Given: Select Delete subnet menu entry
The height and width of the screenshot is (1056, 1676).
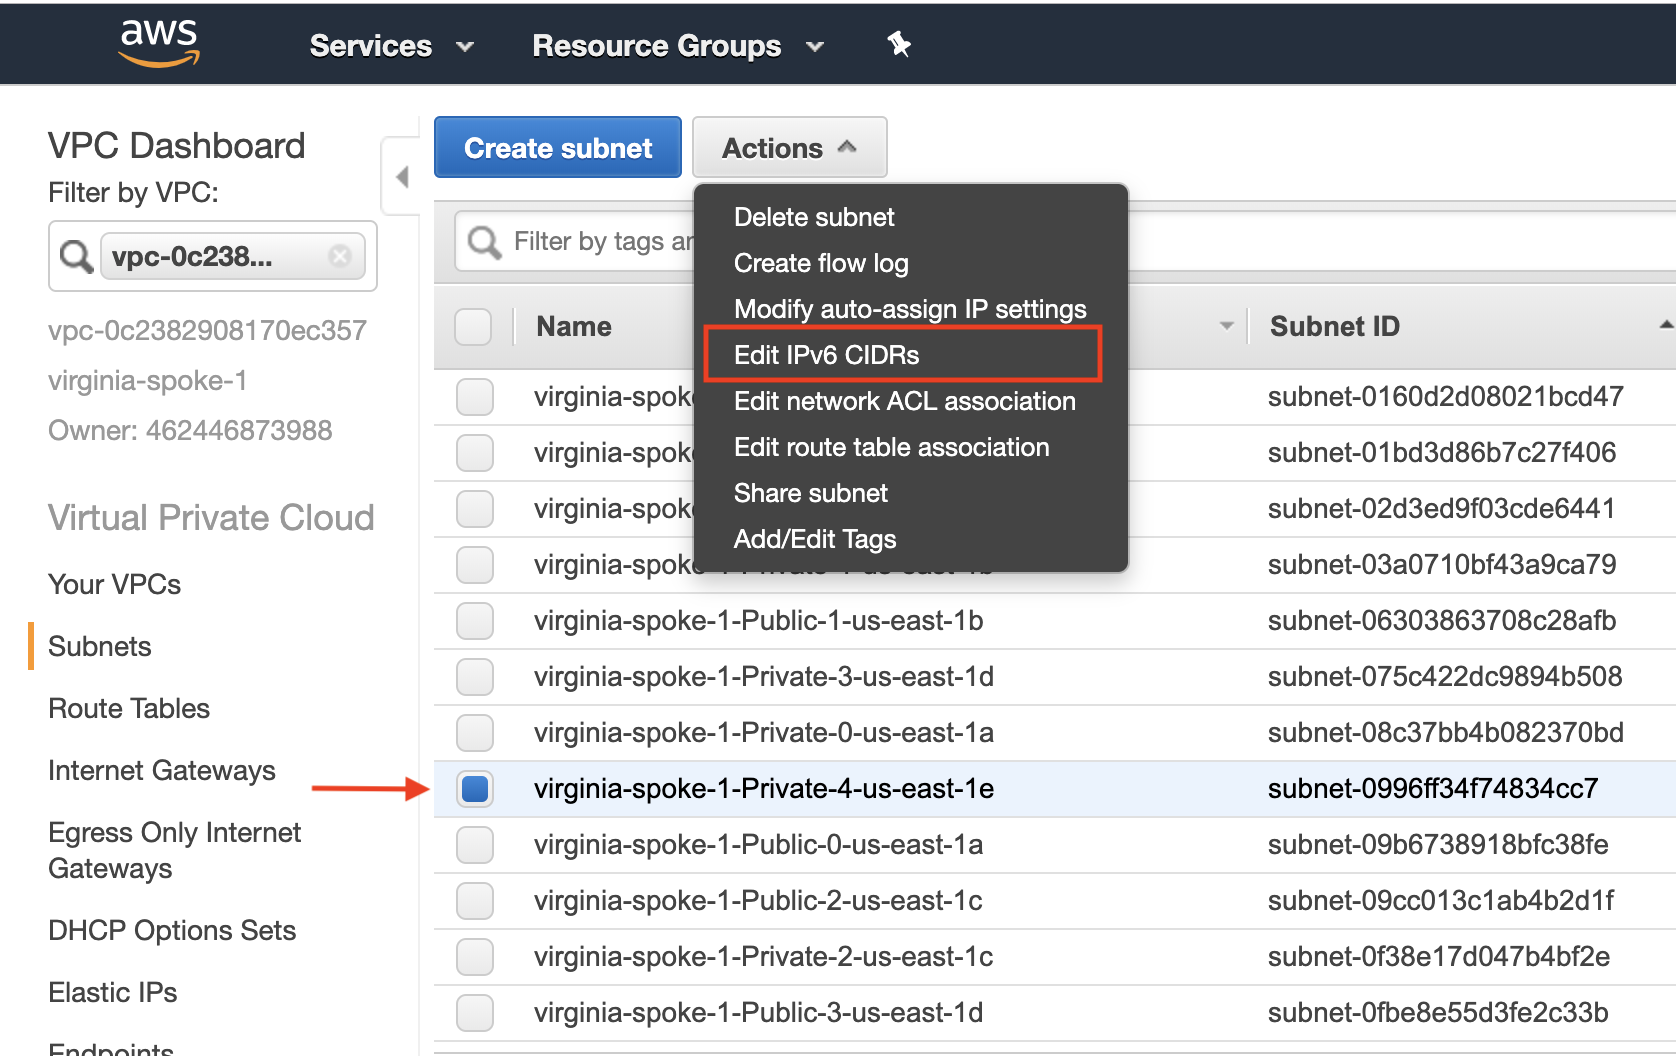Looking at the screenshot, I should pos(814,217).
